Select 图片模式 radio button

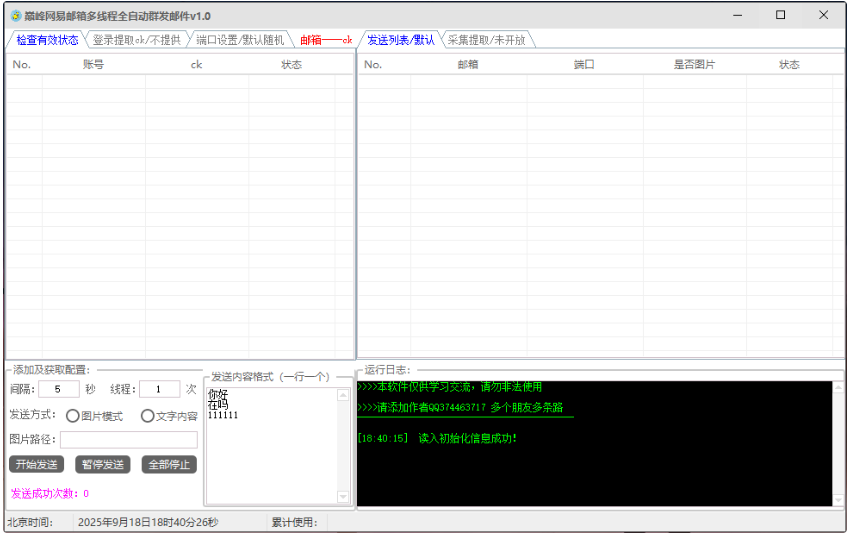pos(73,416)
